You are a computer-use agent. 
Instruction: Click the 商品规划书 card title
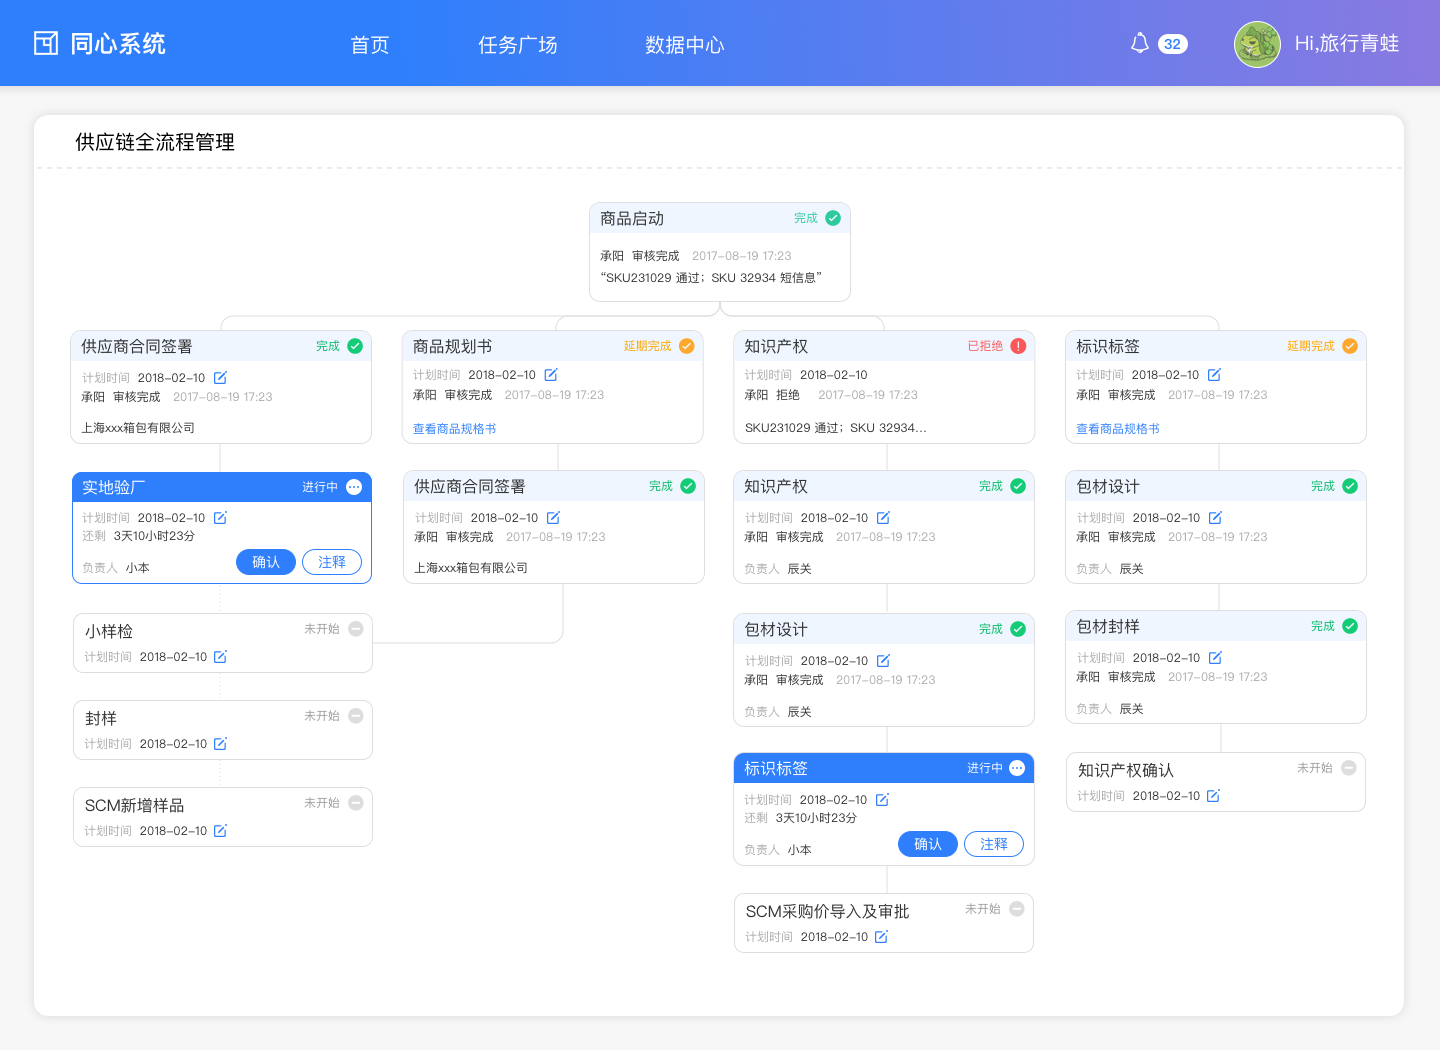pyautogui.click(x=453, y=347)
